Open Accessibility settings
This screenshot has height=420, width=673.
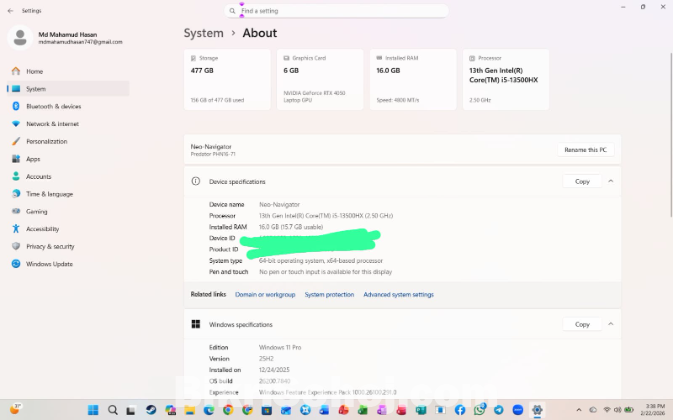pos(43,229)
